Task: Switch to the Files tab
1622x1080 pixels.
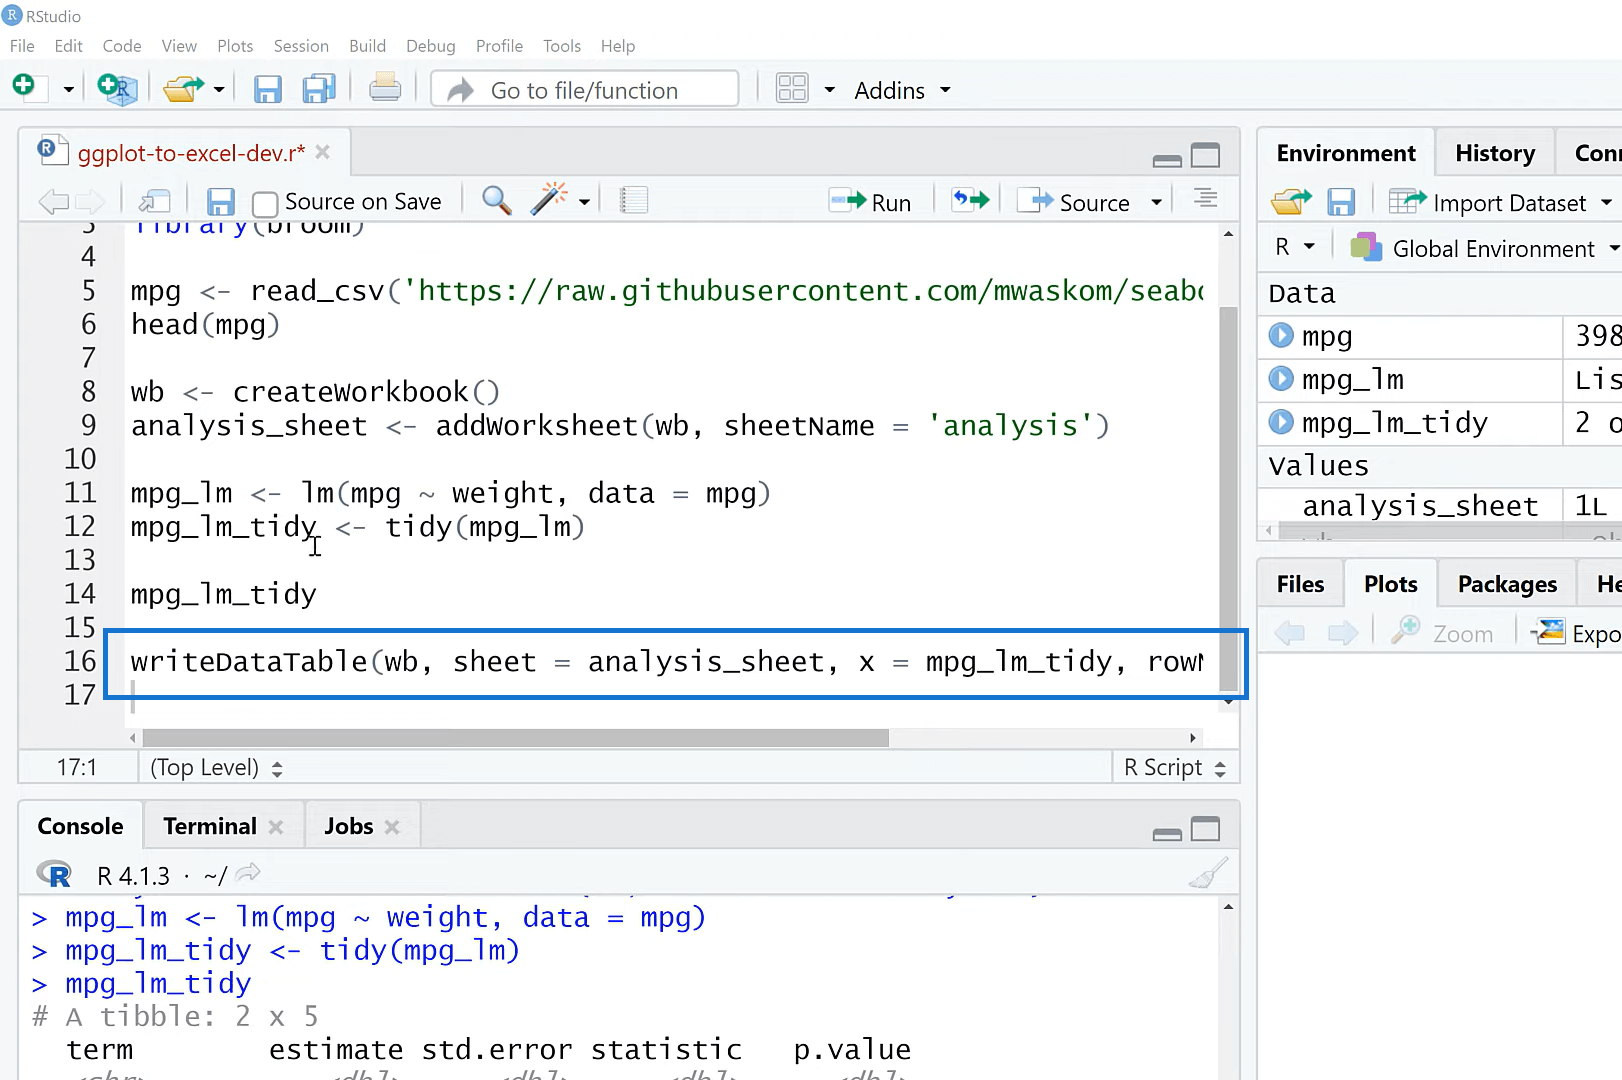Action: coord(1300,584)
